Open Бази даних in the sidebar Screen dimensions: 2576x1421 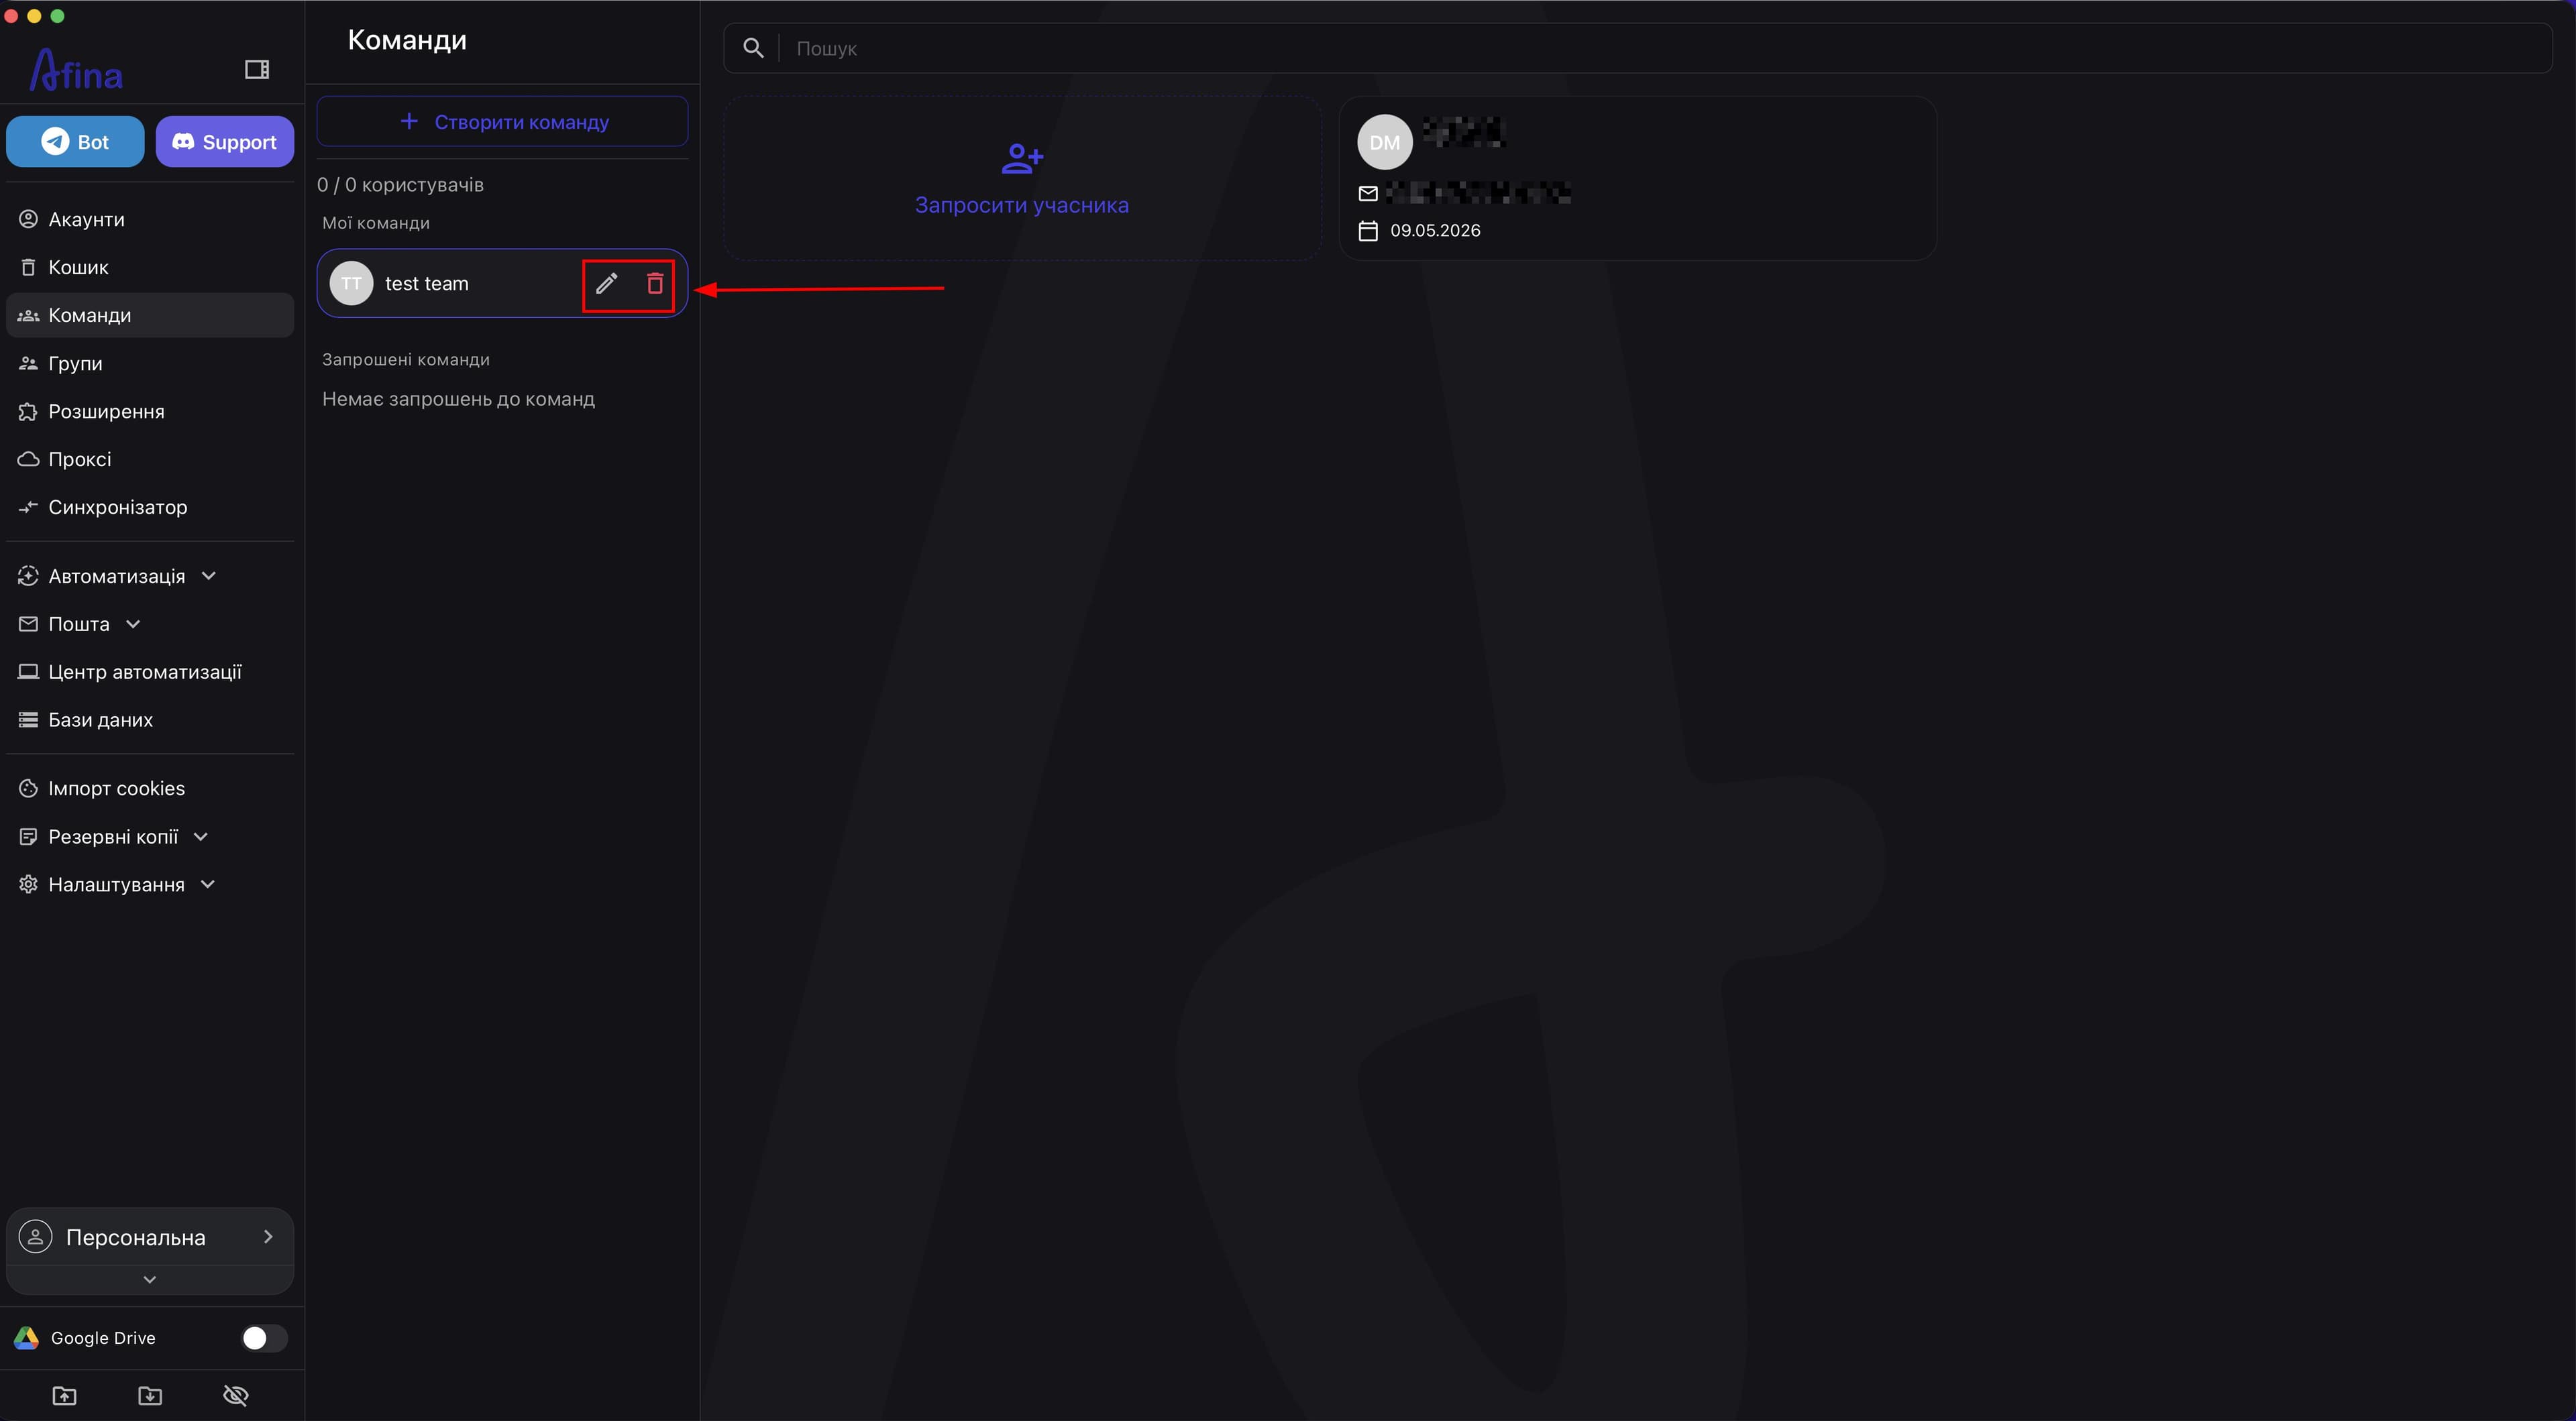[x=150, y=720]
